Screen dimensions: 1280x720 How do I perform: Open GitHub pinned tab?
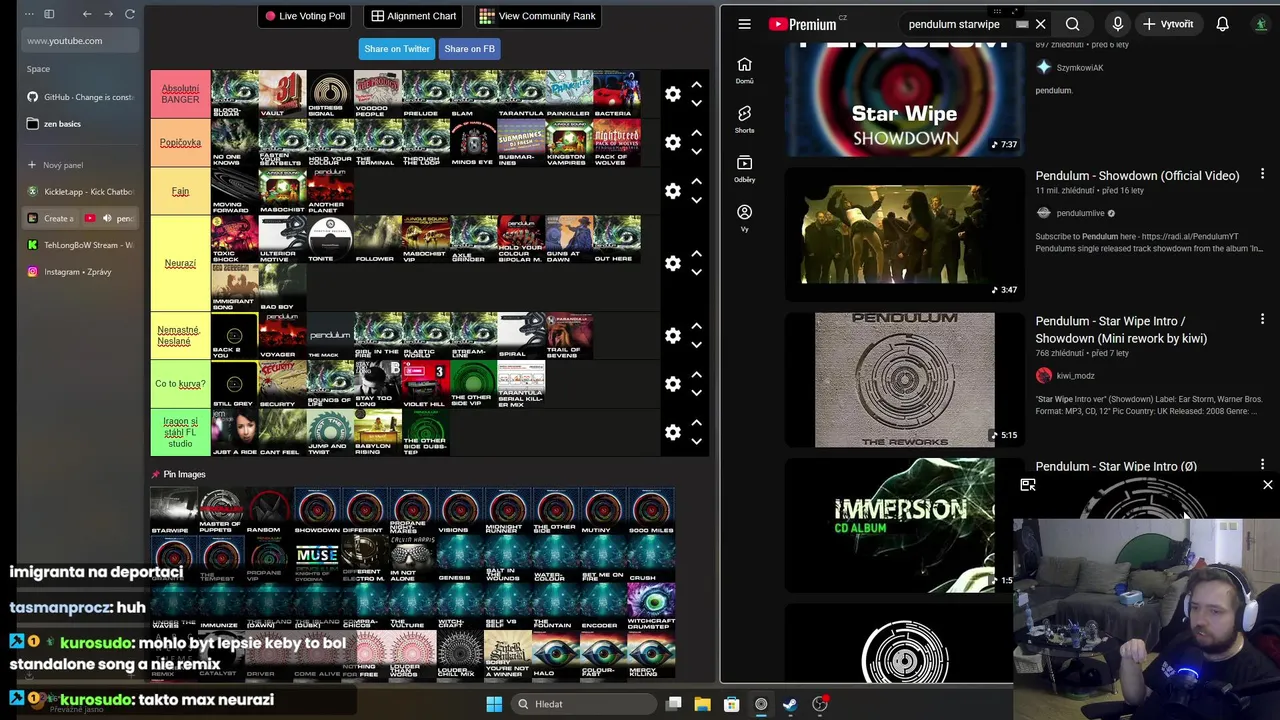click(80, 97)
